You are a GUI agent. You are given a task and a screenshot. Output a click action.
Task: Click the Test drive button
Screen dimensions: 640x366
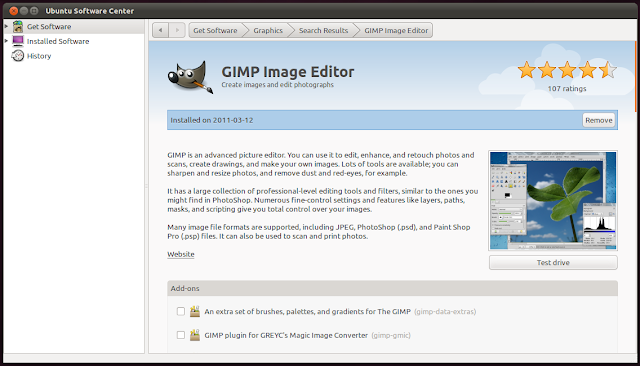click(553, 262)
